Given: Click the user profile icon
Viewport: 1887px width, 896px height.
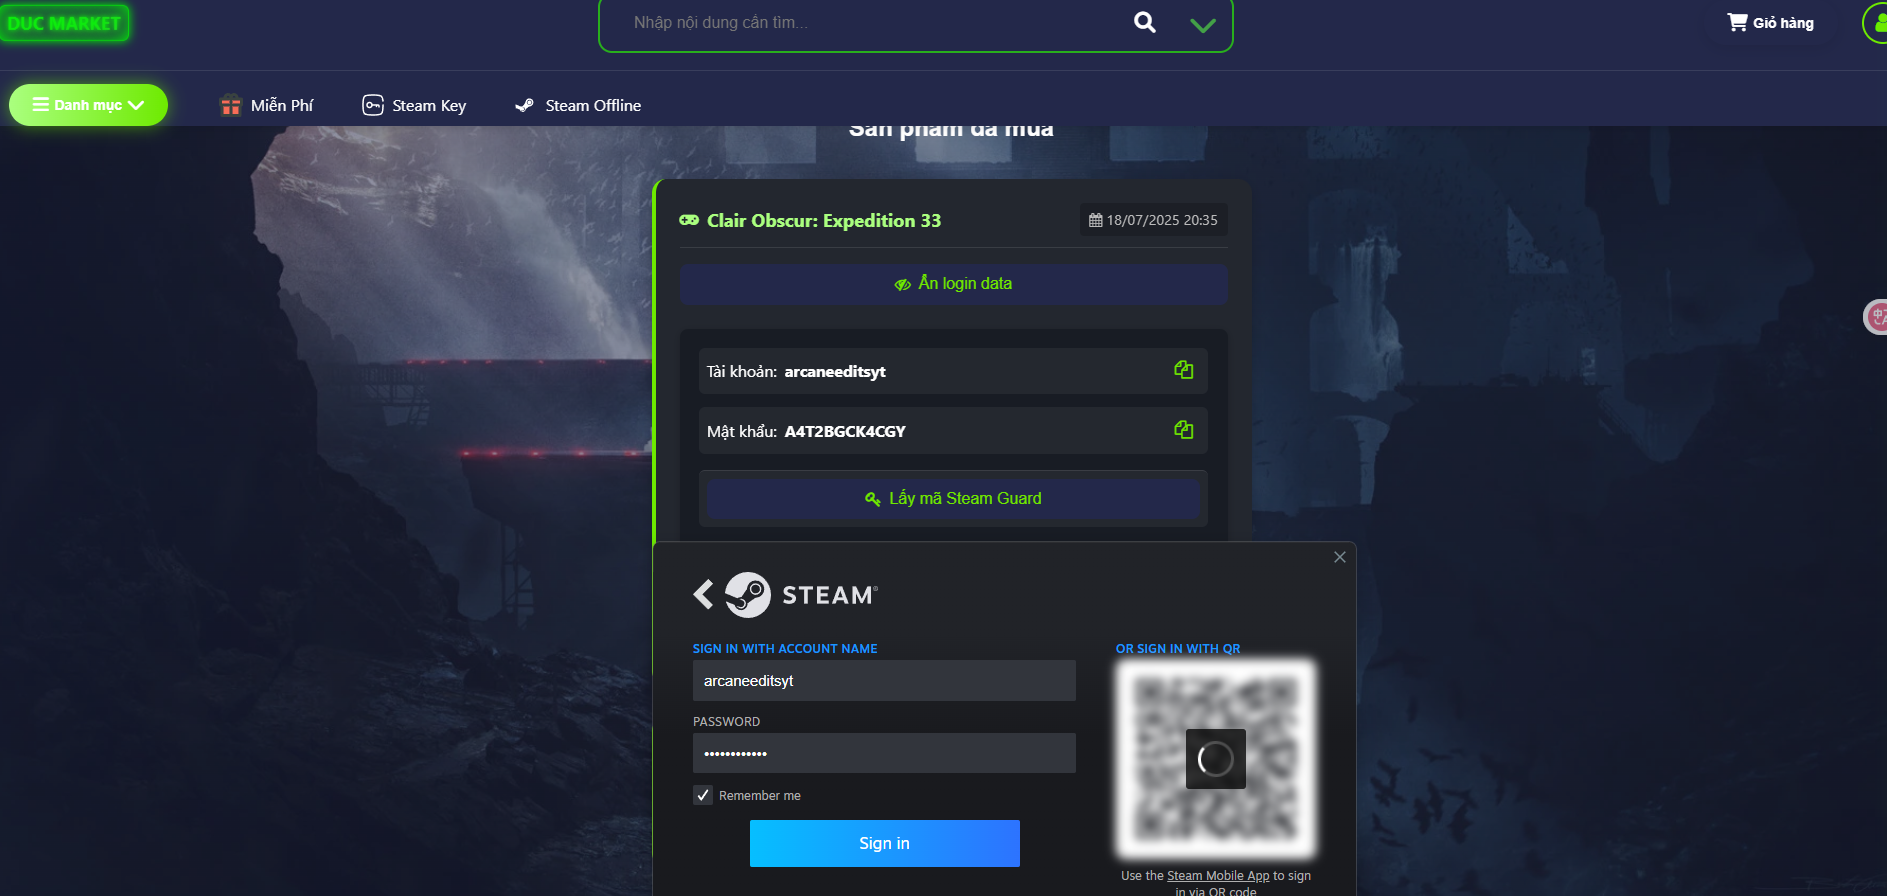Looking at the screenshot, I should [1877, 22].
